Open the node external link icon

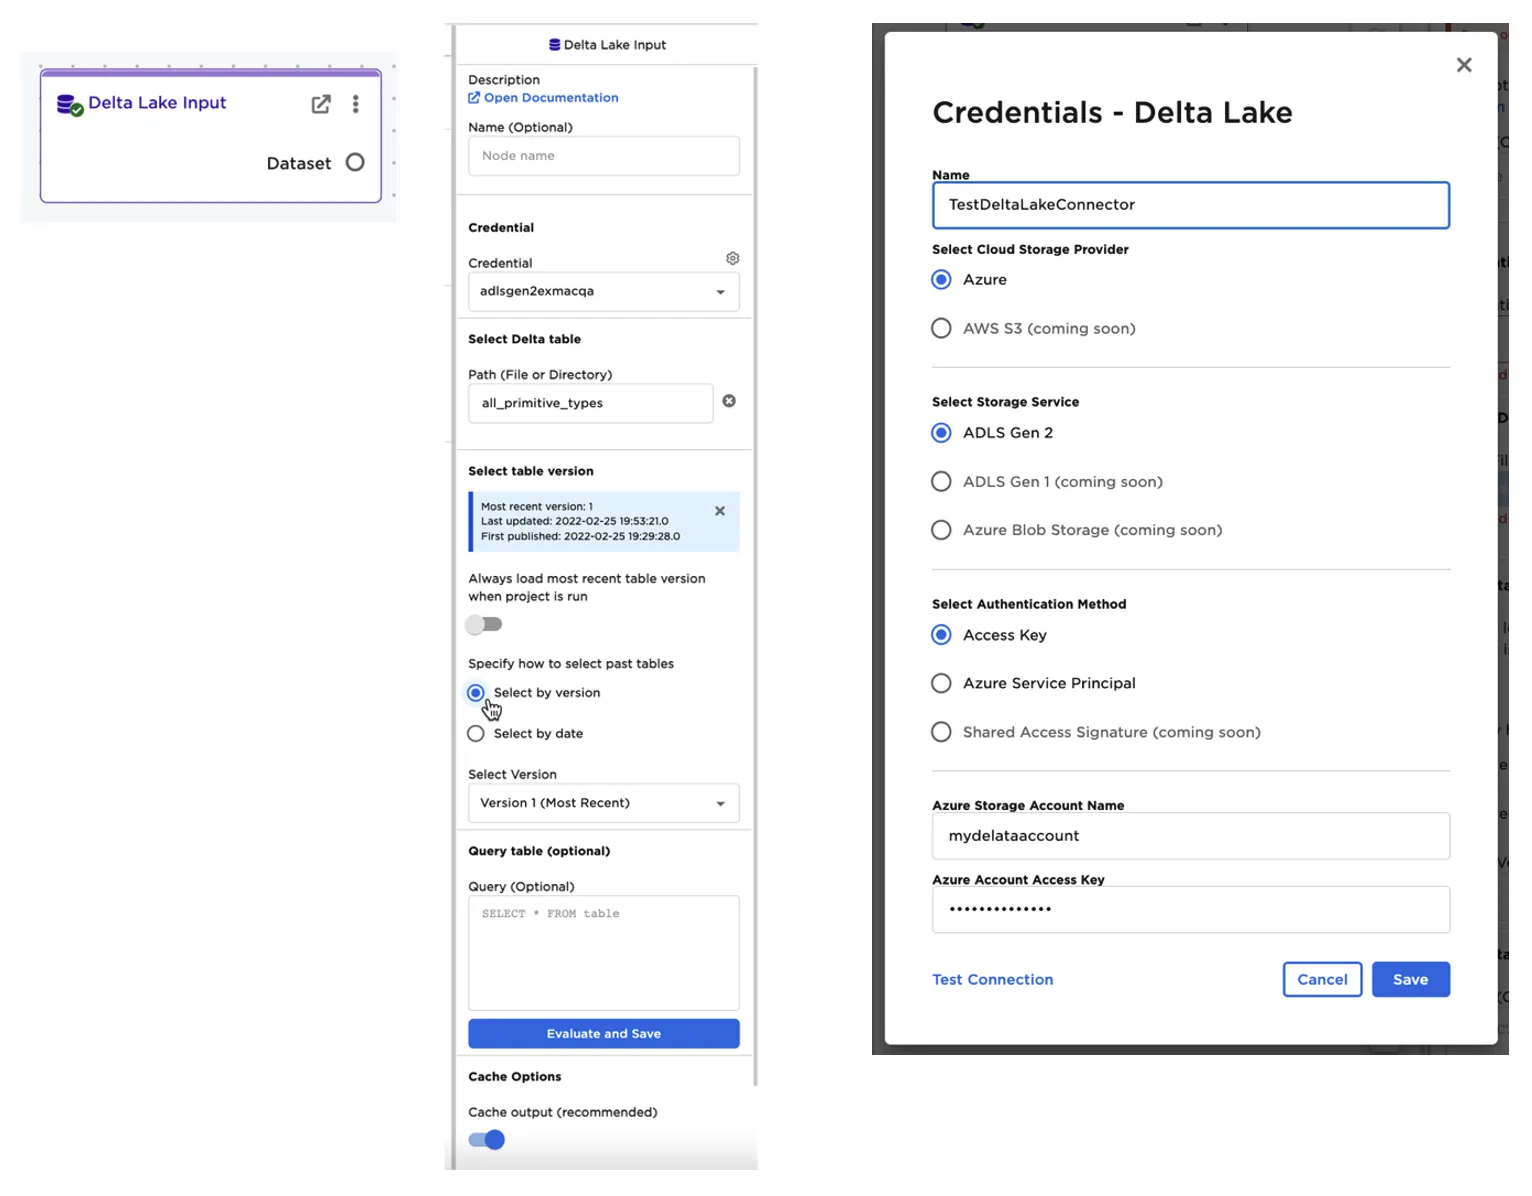pos(321,104)
